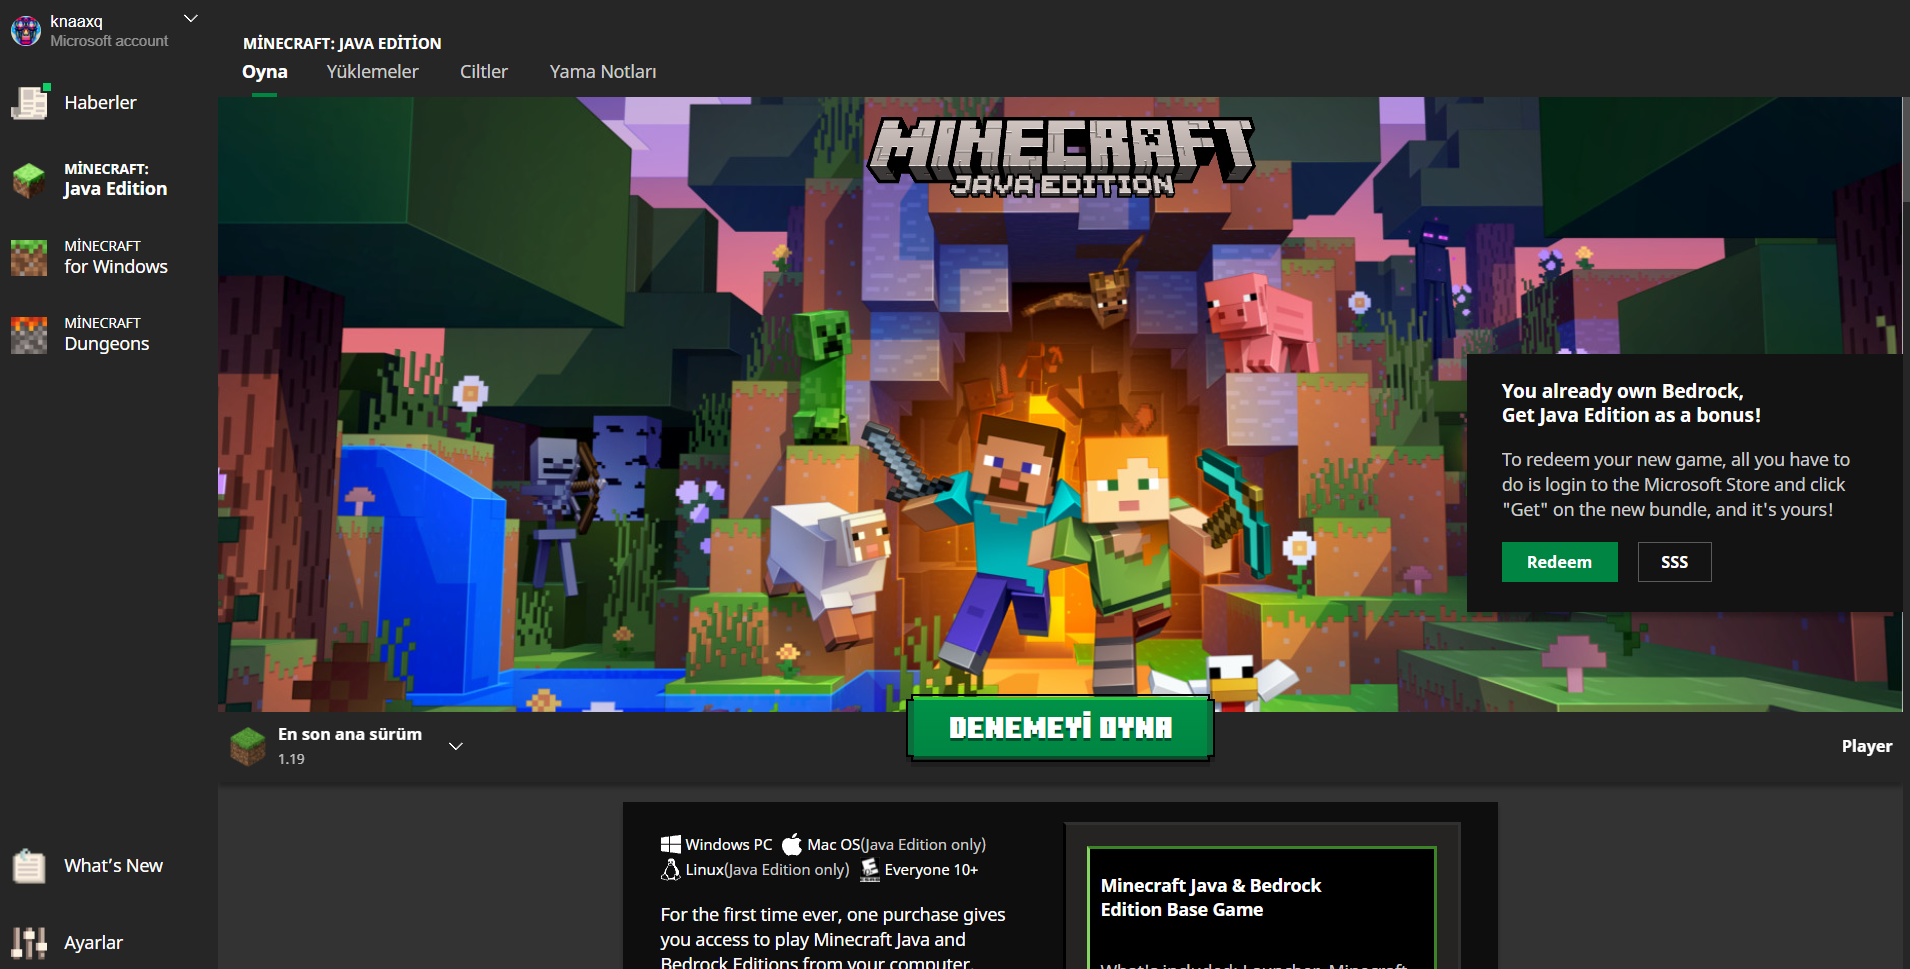Click the 'Everyone 10+' rating text
1910x969 pixels.
click(x=931, y=870)
